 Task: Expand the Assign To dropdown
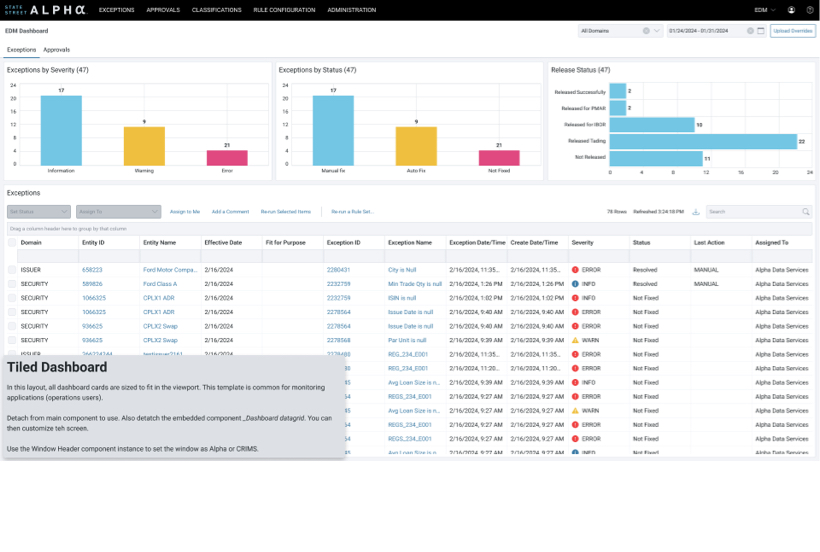point(118,212)
